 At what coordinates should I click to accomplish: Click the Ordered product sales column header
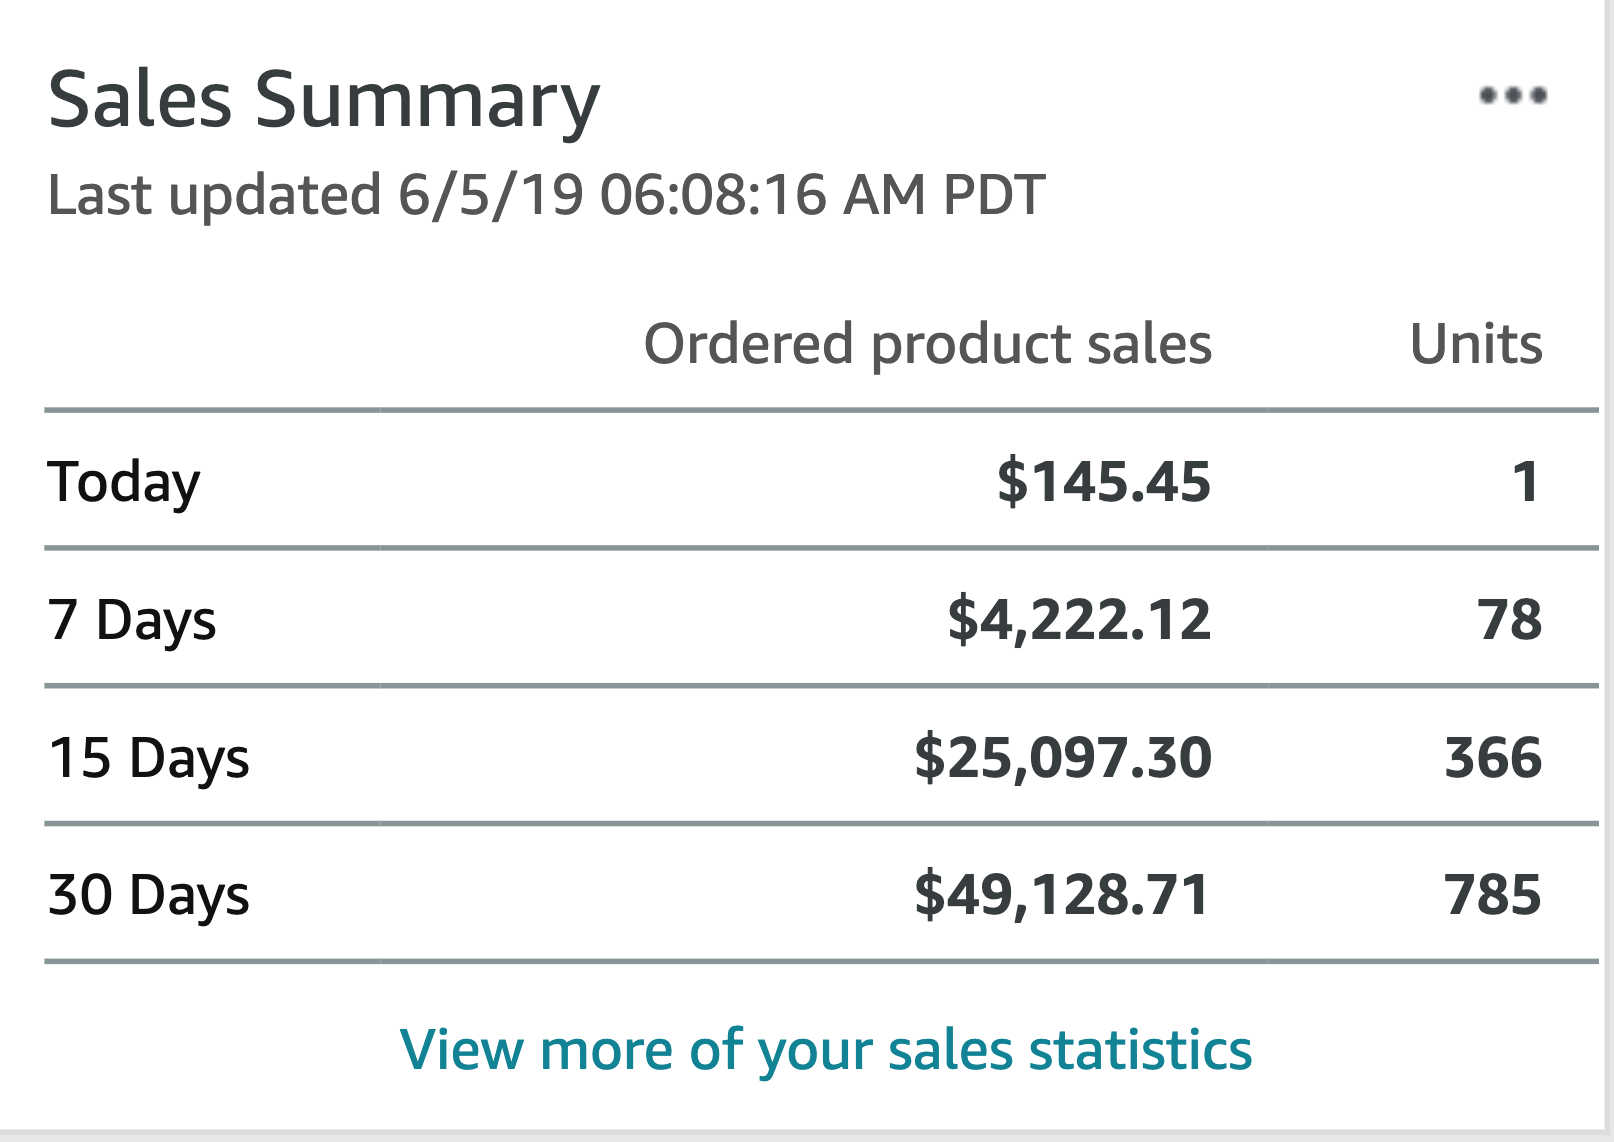click(928, 345)
